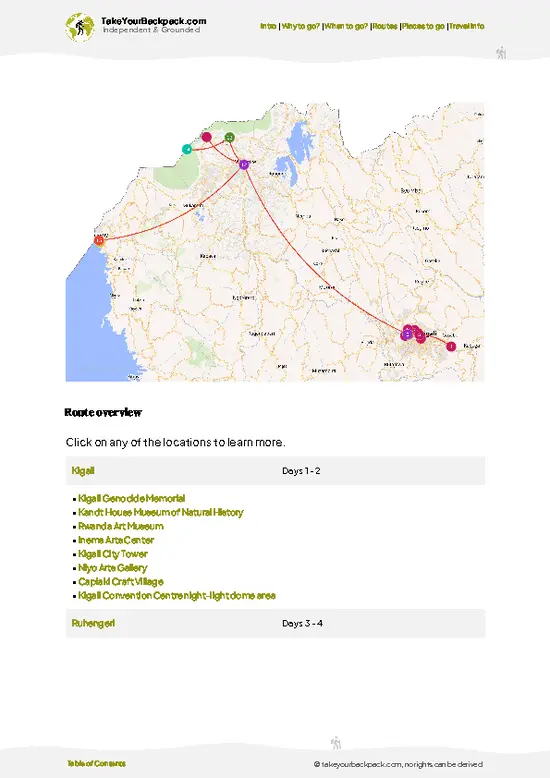Open Kigali Convention Centre night-light dome link

(x=177, y=595)
